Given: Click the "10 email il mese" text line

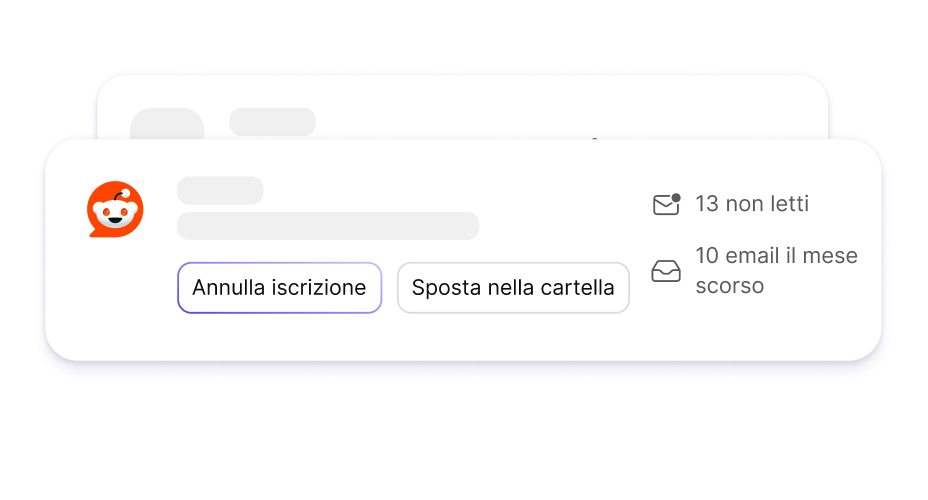Looking at the screenshot, I should tap(776, 256).
